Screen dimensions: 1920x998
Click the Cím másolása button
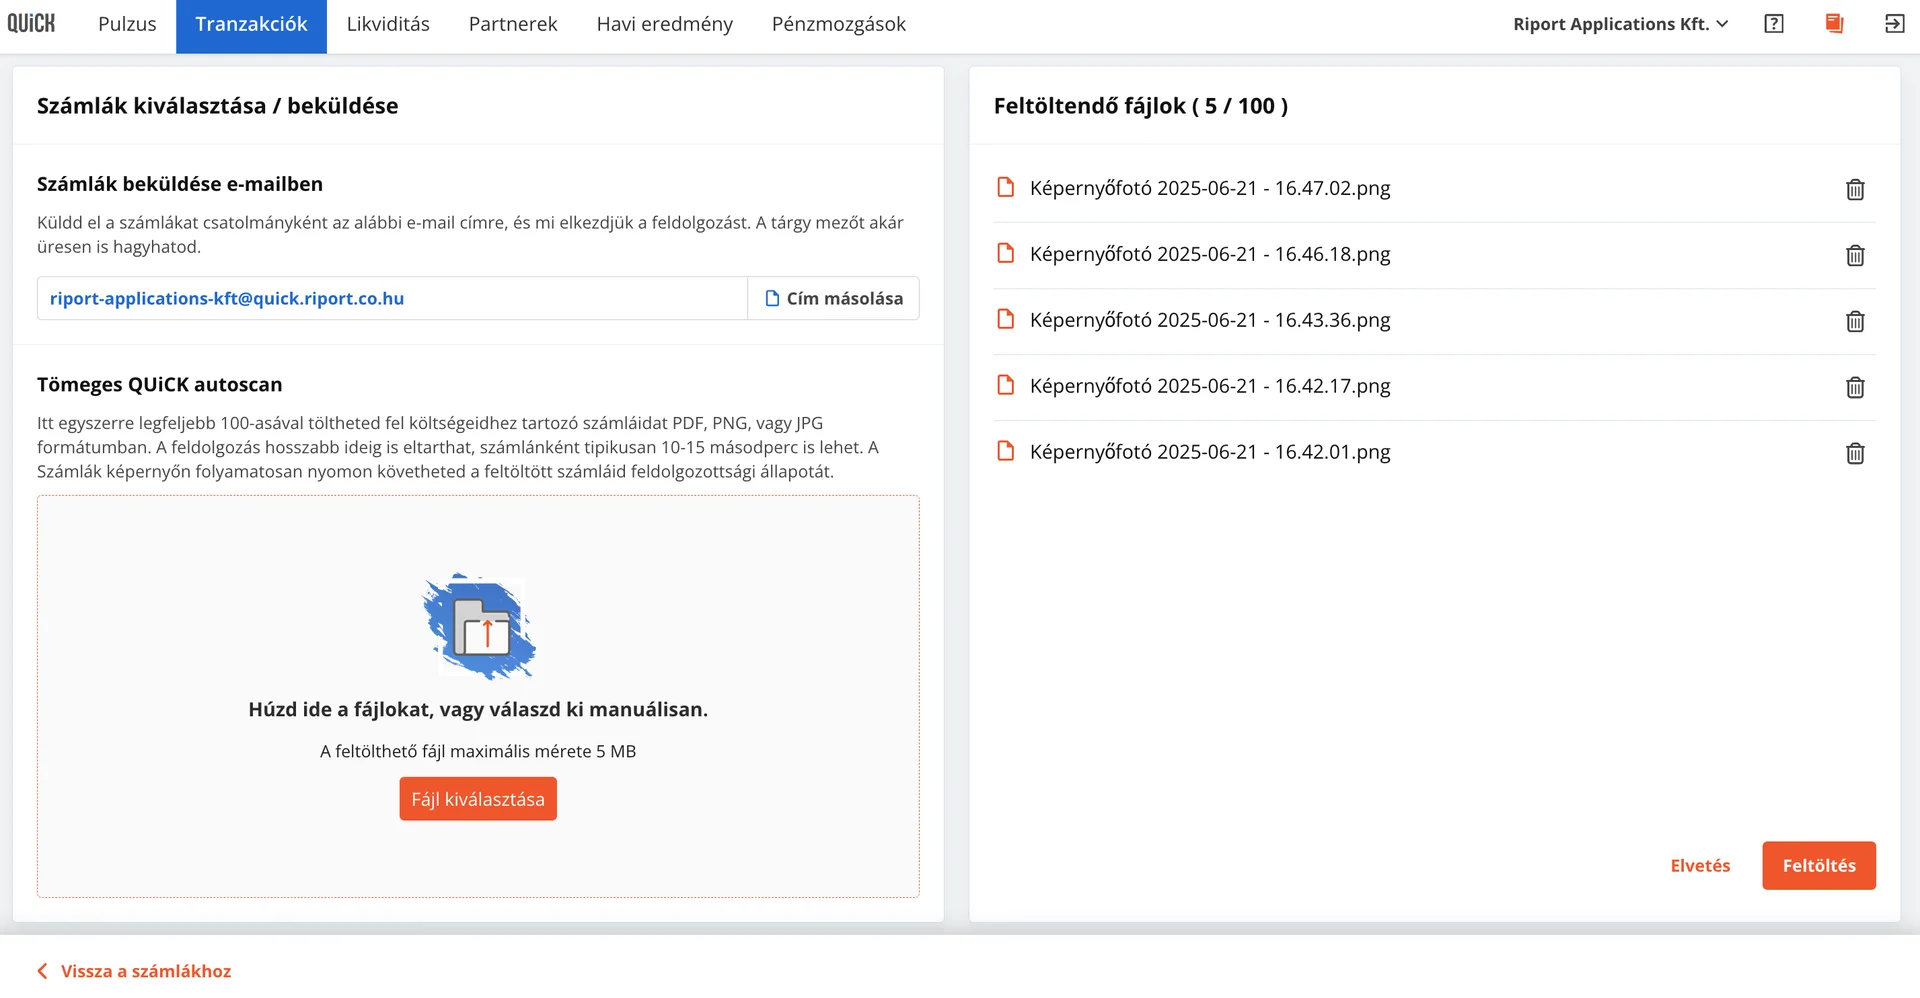pos(833,298)
